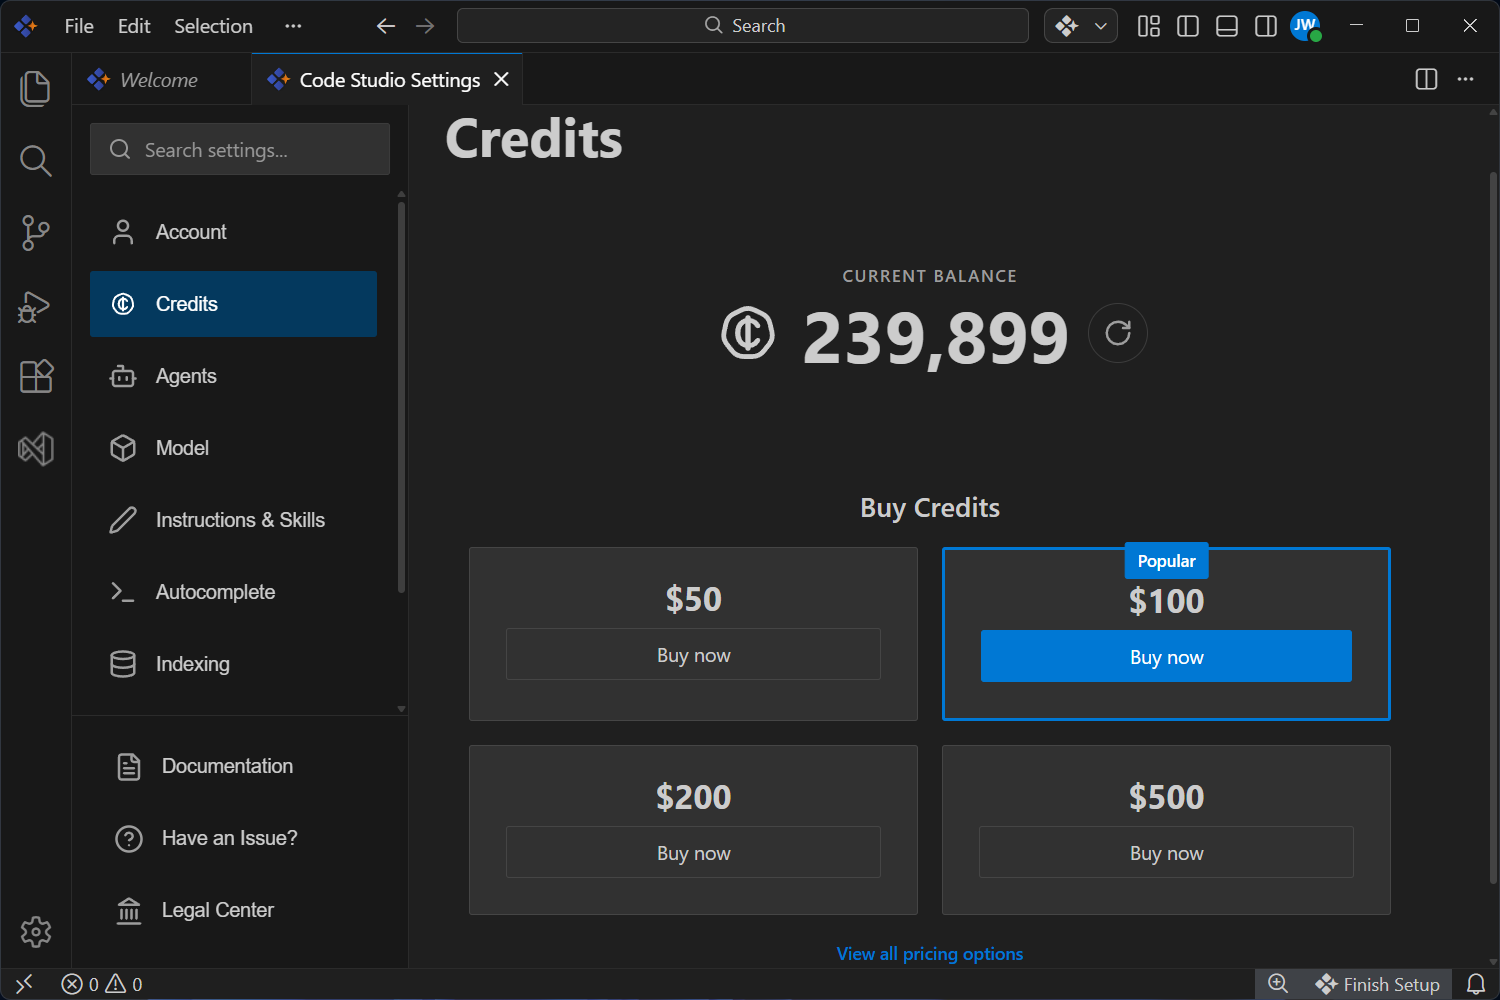
Task: Click the main content vertical scrollbar
Action: tap(1493, 527)
